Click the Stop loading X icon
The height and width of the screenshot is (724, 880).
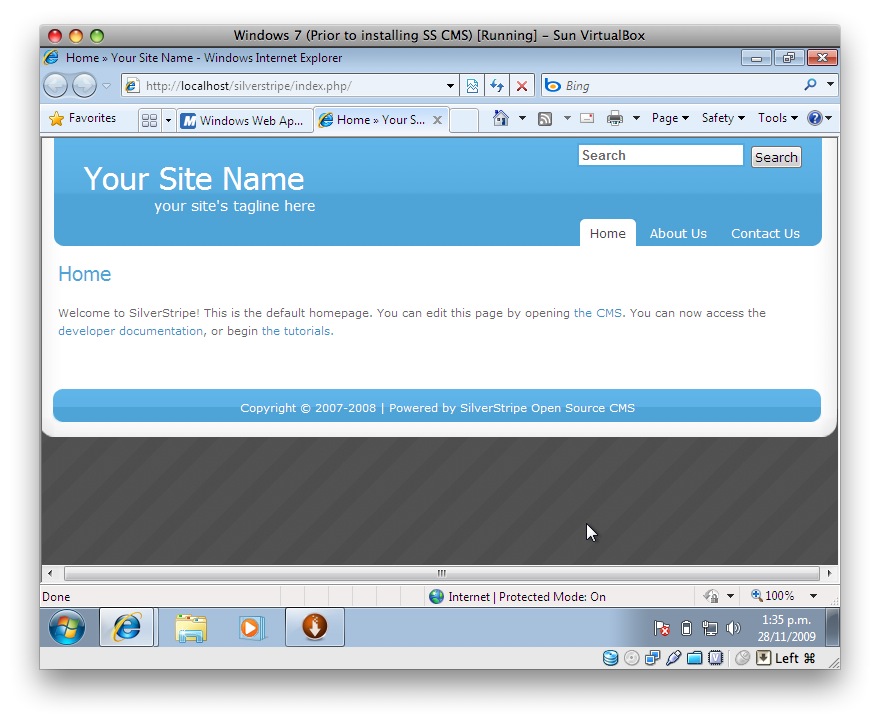point(522,86)
